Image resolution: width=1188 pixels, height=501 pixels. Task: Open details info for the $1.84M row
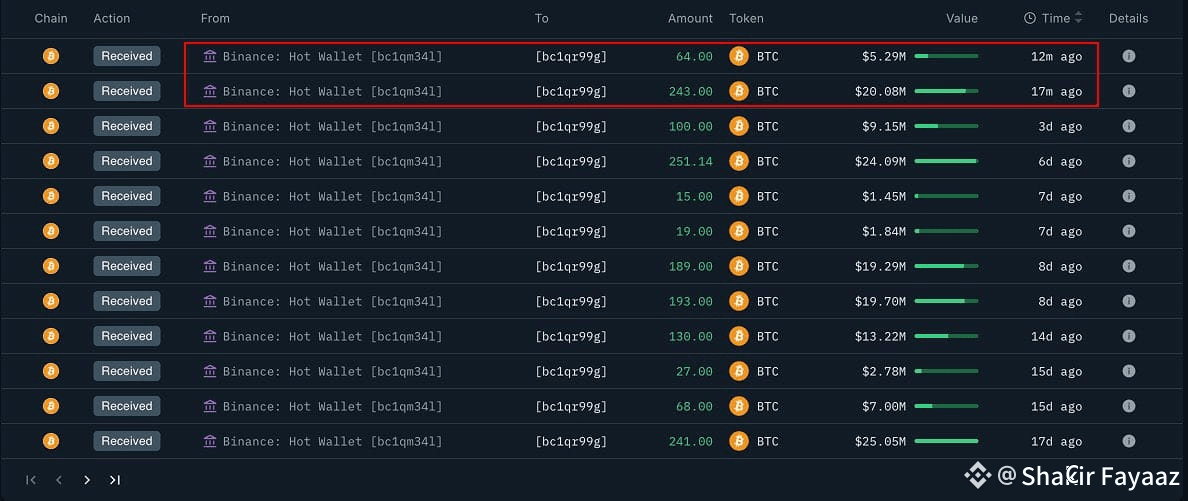(x=1128, y=231)
